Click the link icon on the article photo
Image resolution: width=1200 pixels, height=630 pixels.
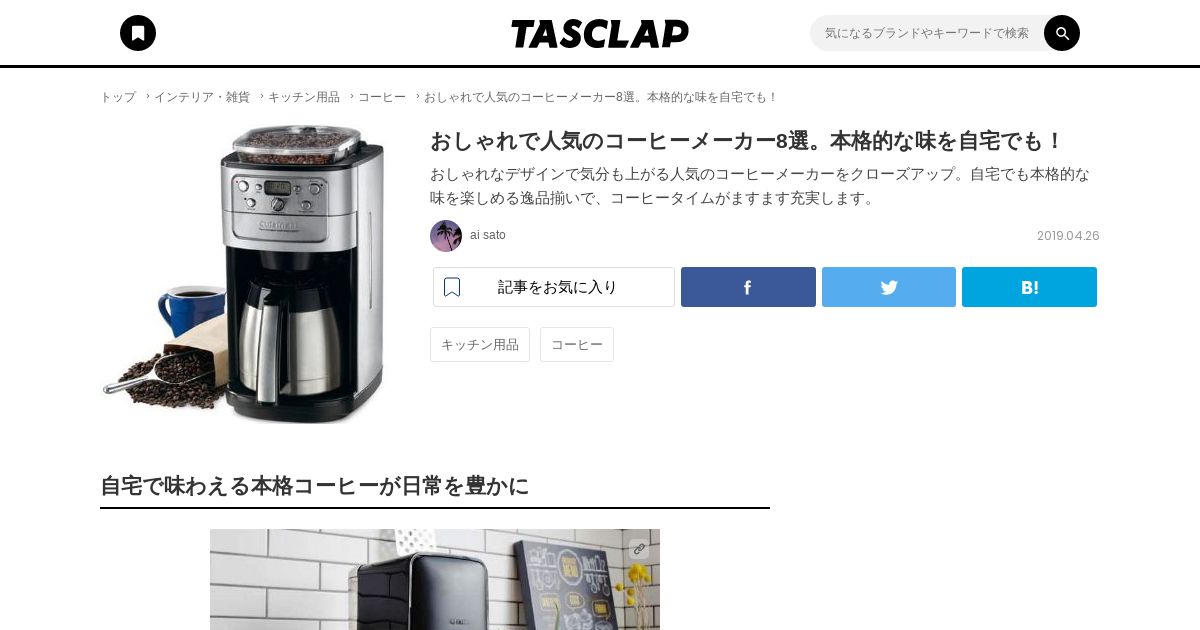639,549
